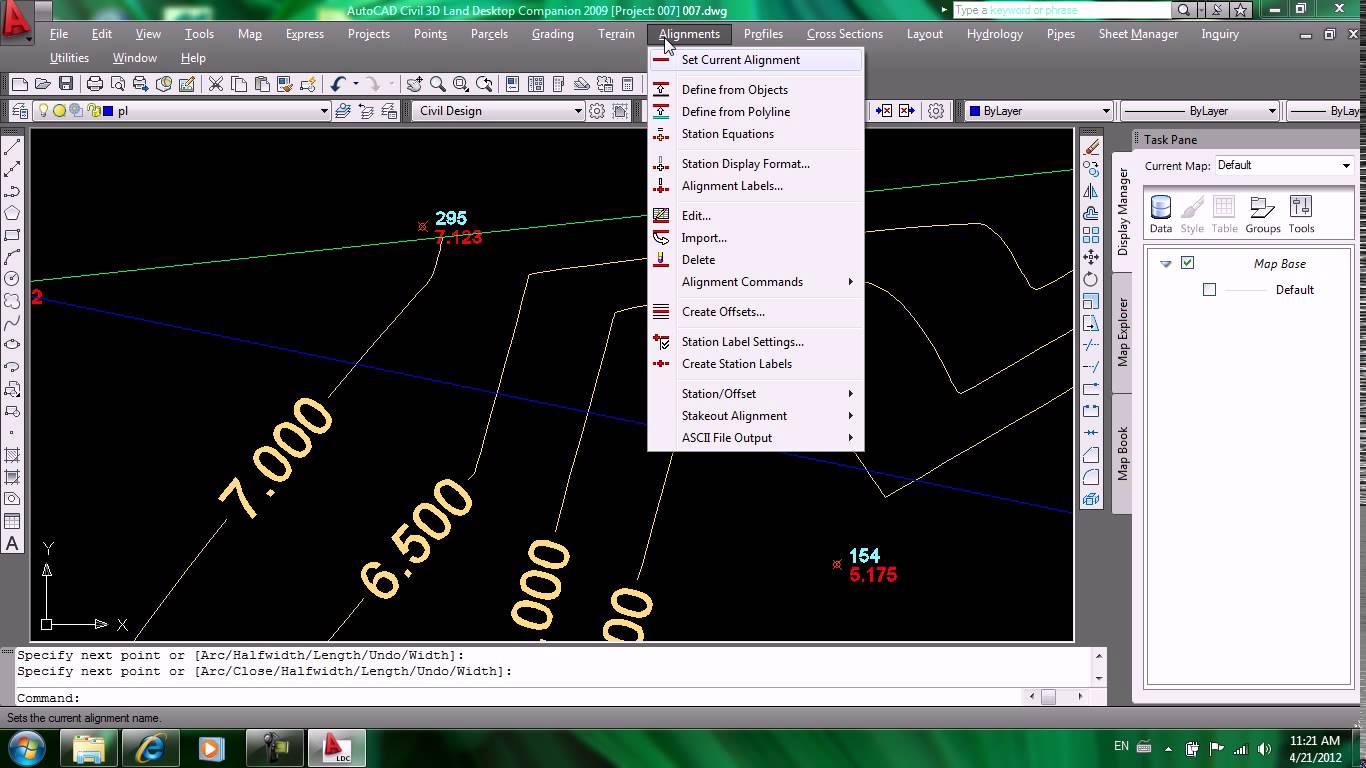Toggle the lightbulb in the layer control

point(44,110)
